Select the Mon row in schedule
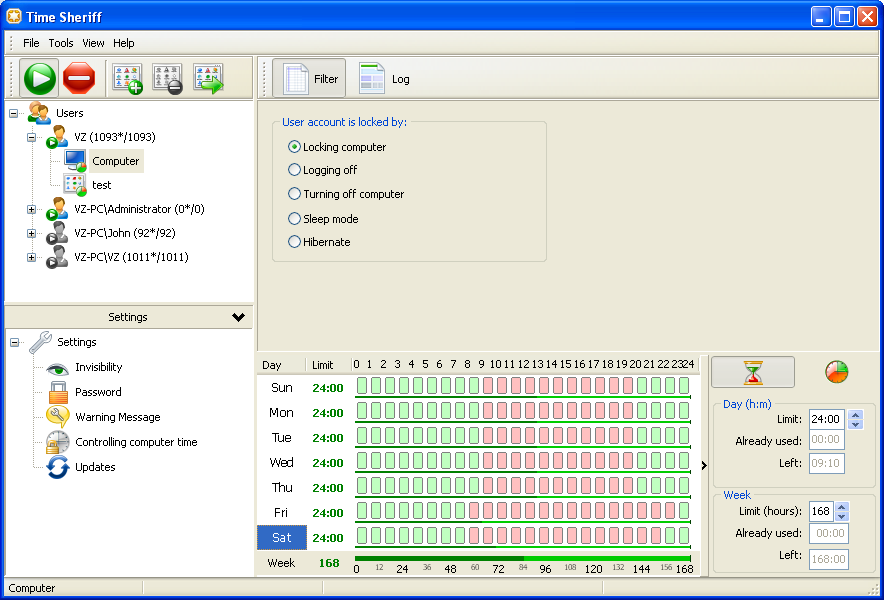 coord(282,413)
